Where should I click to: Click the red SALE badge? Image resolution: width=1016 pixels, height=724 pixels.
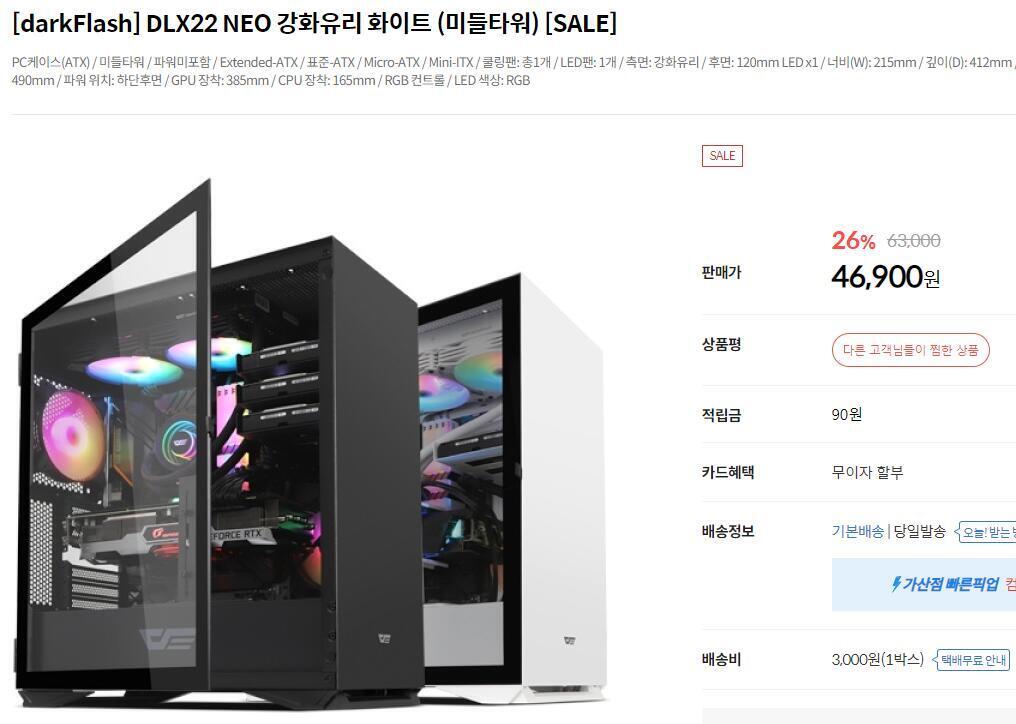722,156
